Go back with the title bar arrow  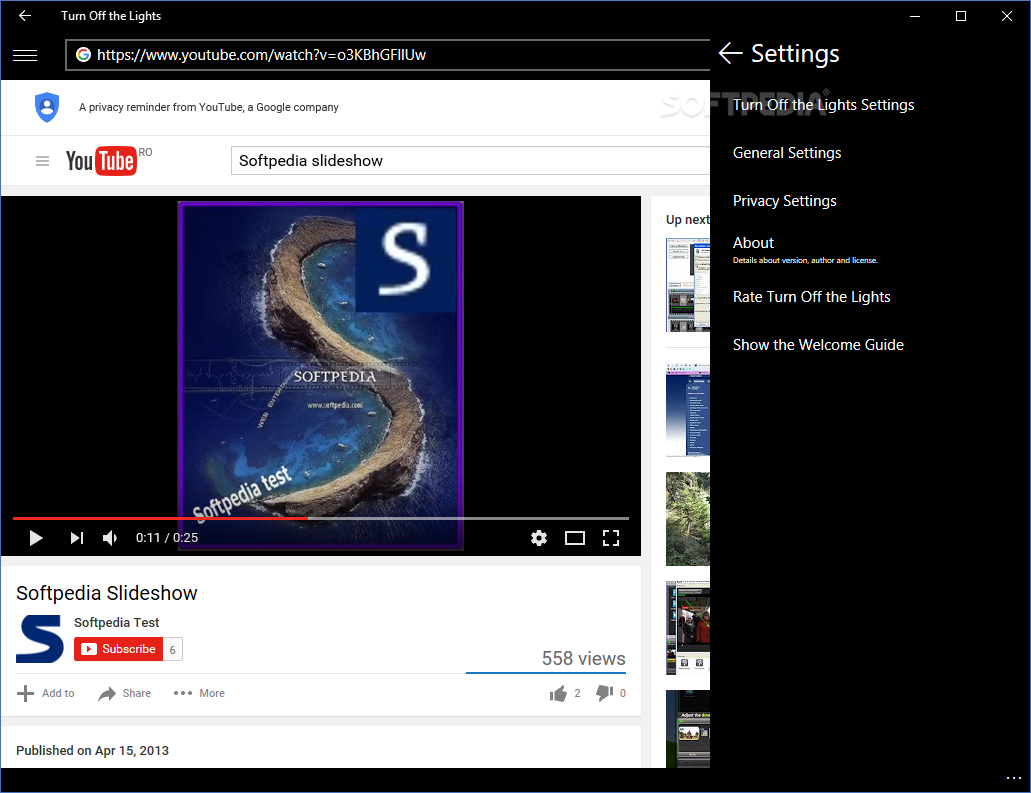pos(25,16)
